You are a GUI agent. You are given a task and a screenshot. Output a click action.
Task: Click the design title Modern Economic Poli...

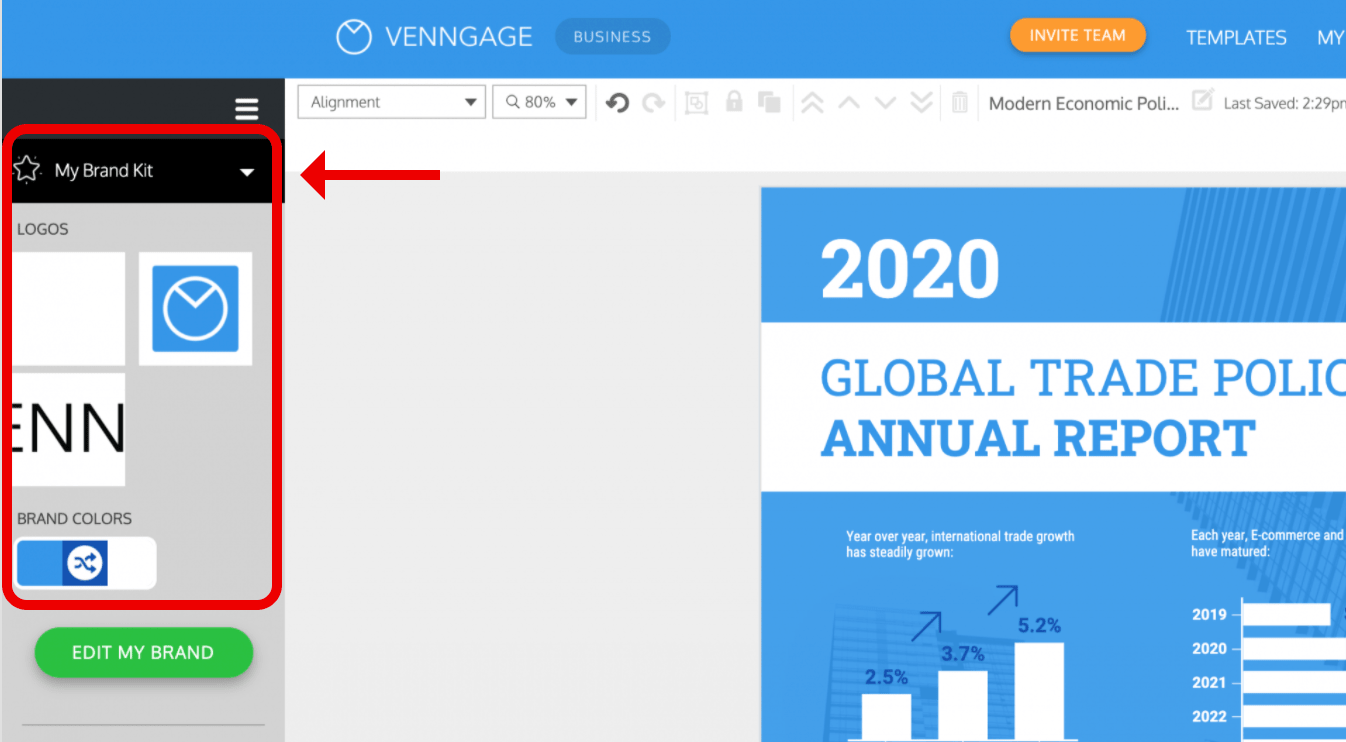[1084, 103]
